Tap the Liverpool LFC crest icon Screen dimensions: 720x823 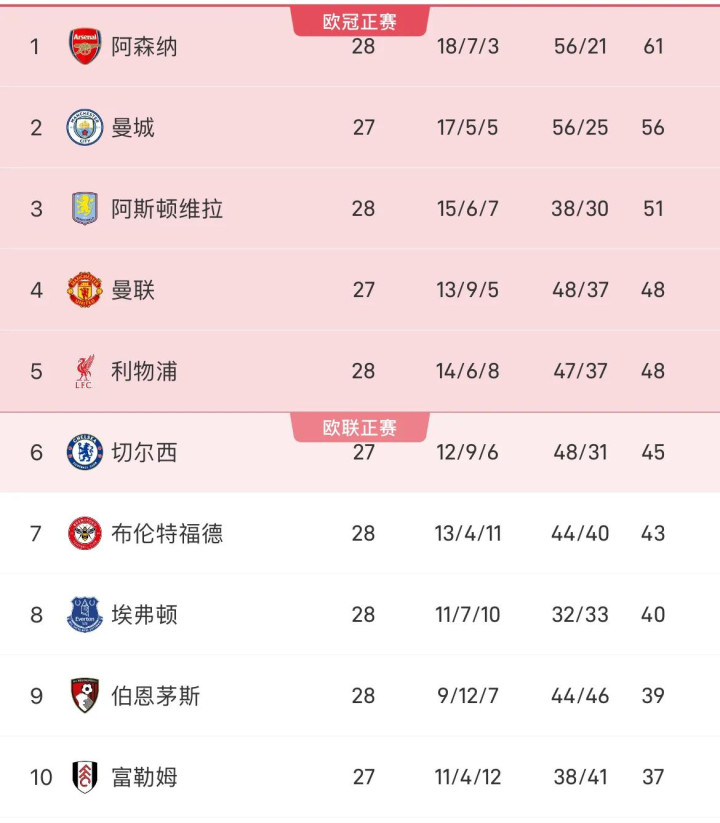tap(85, 372)
